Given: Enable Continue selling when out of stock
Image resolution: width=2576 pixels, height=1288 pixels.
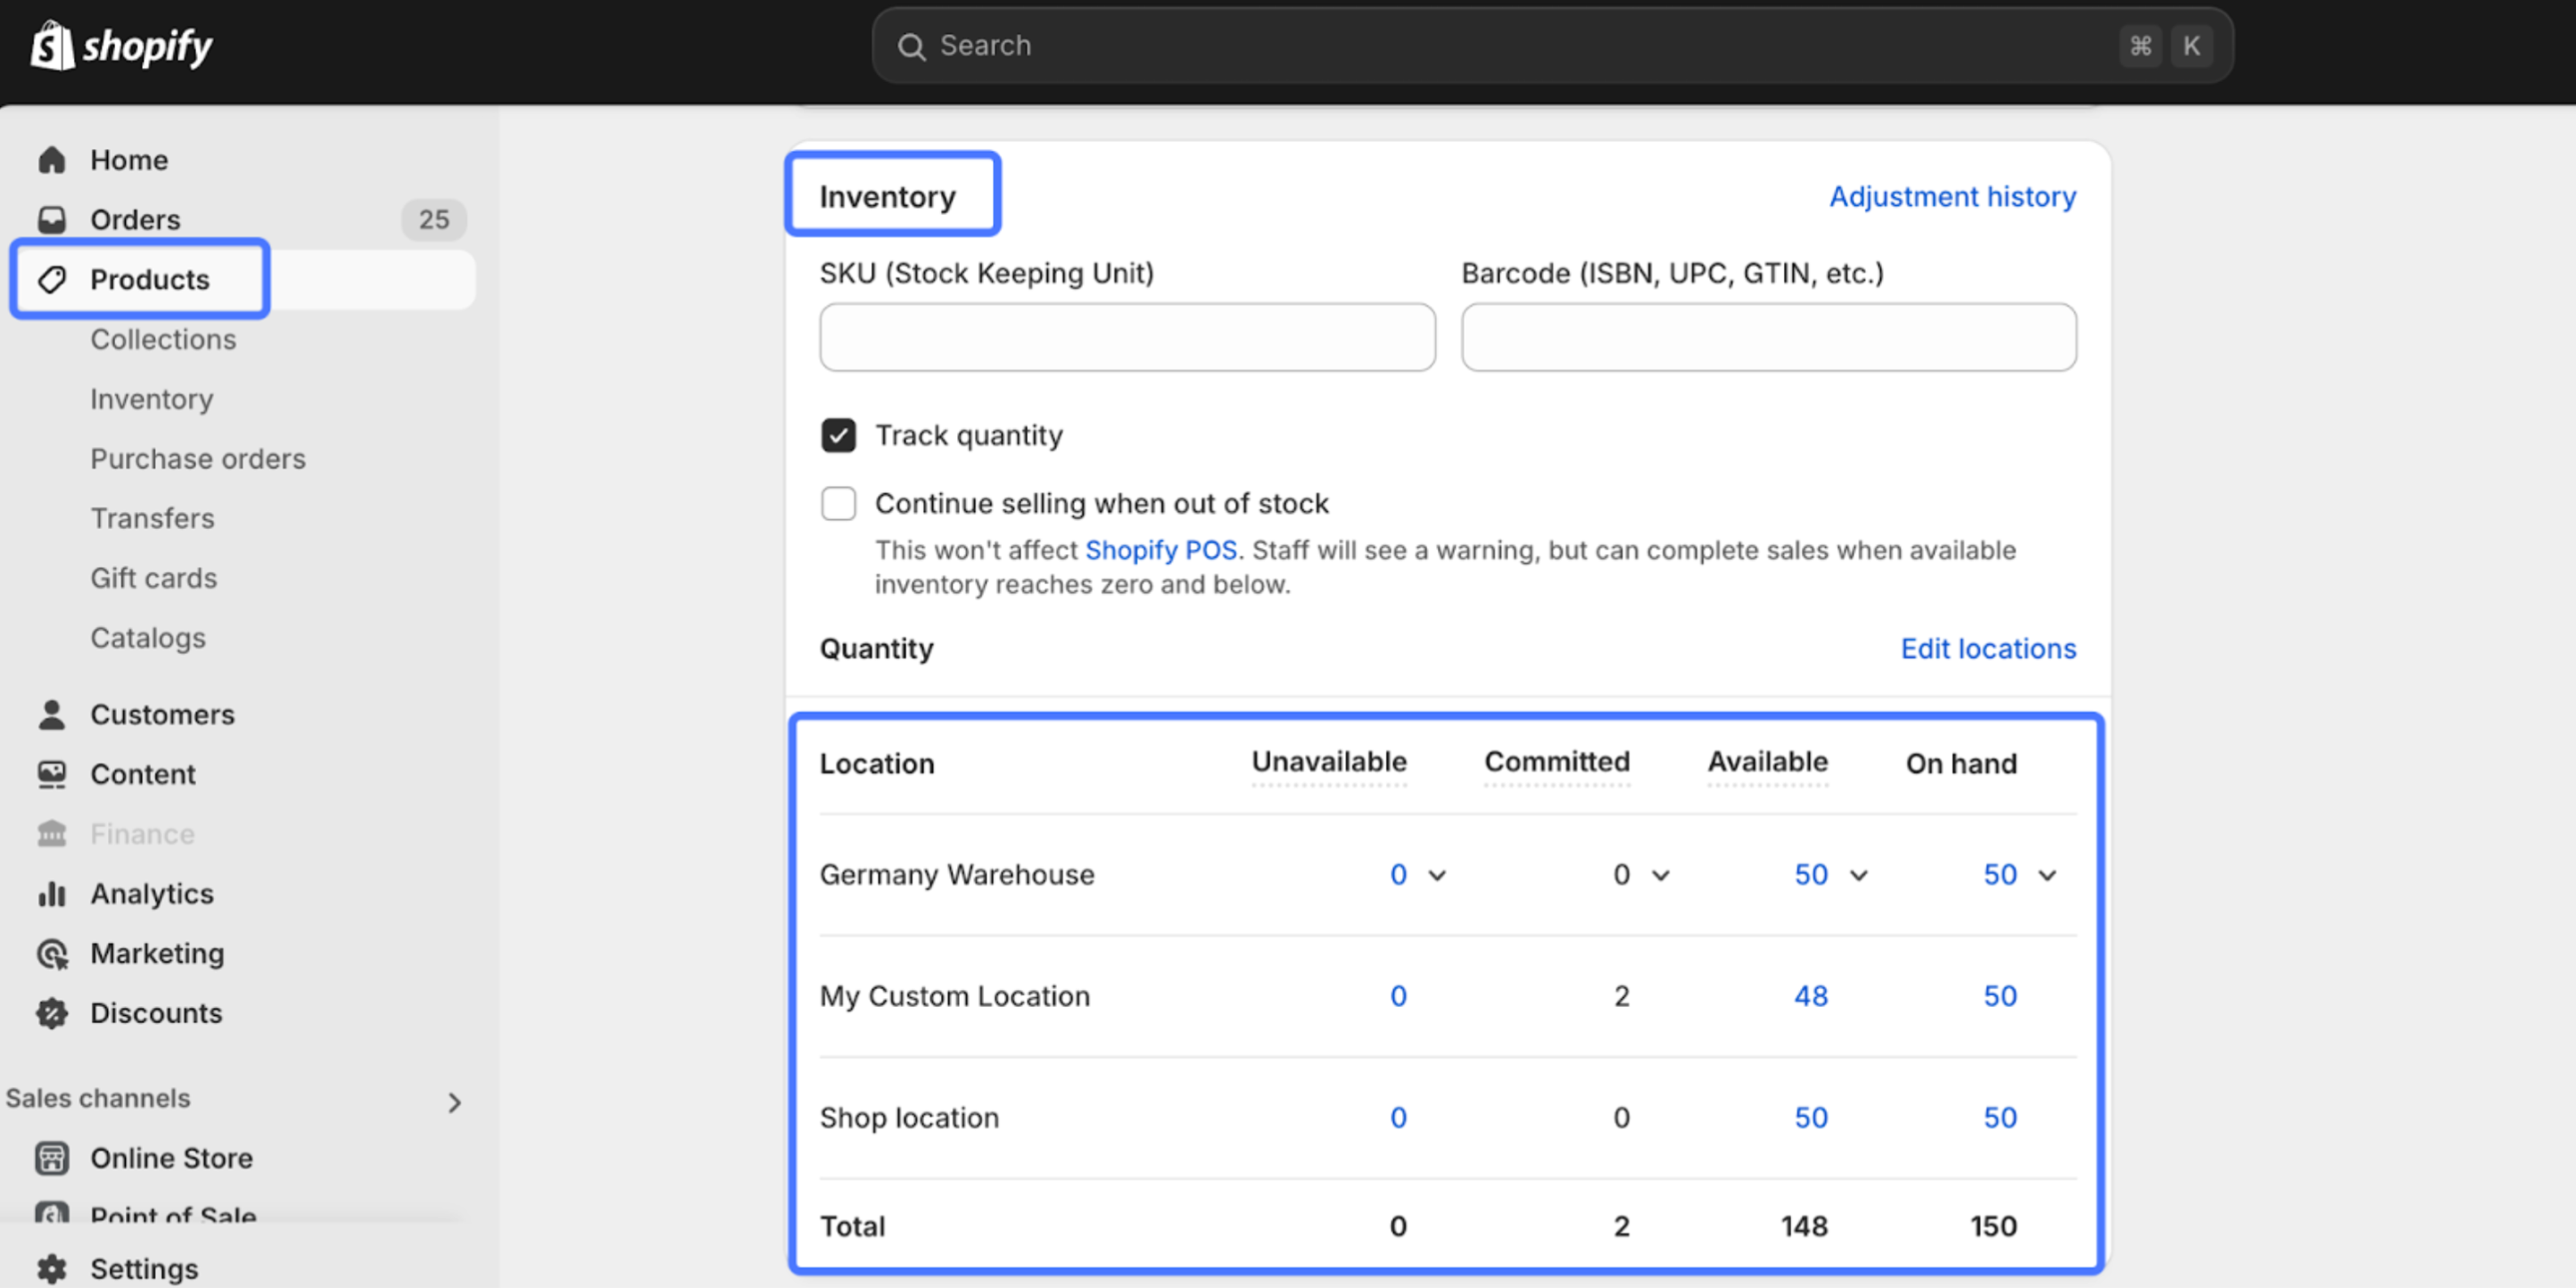Looking at the screenshot, I should tap(838, 503).
